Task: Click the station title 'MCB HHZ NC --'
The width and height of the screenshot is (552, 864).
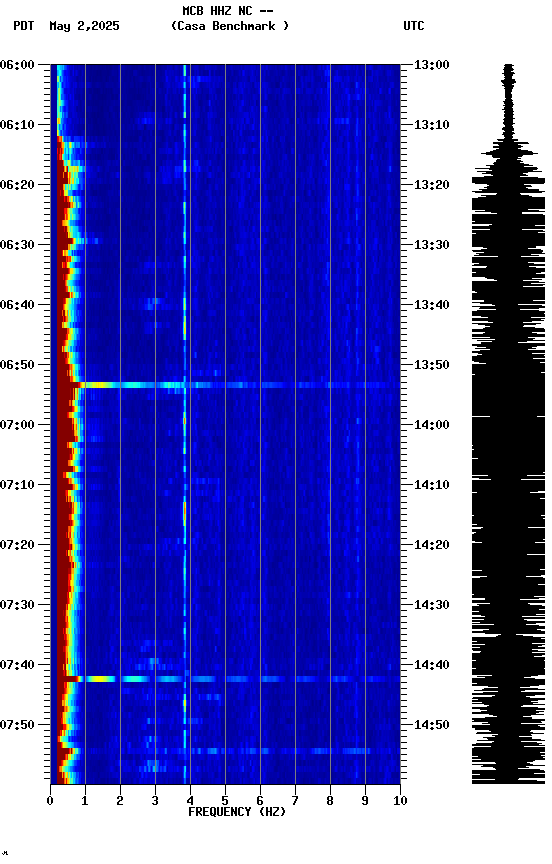Action: point(228,11)
